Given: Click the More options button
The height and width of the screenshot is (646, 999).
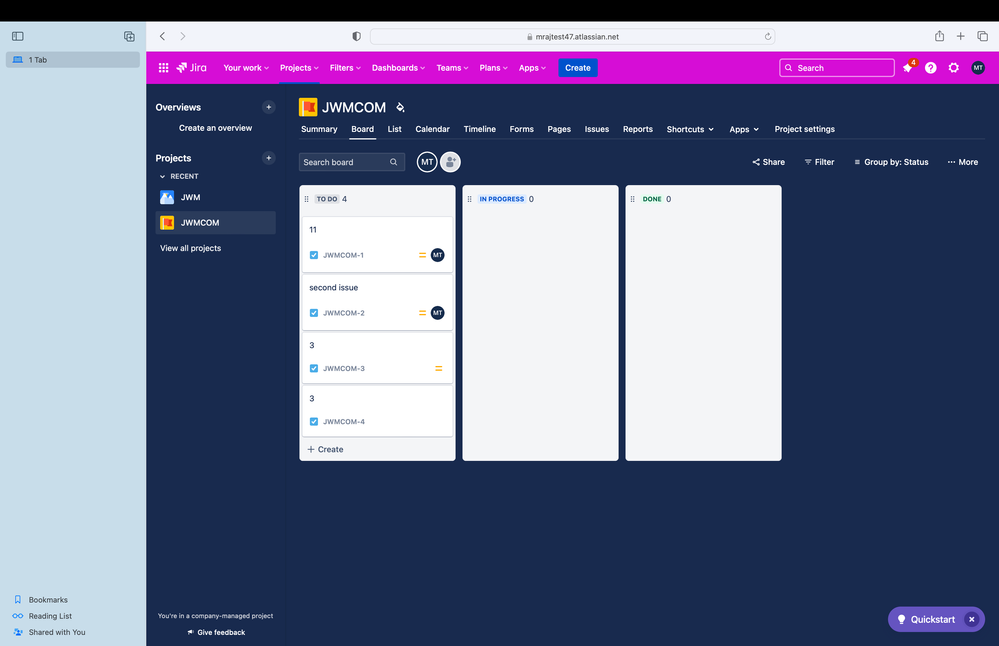Looking at the screenshot, I should coord(963,162).
